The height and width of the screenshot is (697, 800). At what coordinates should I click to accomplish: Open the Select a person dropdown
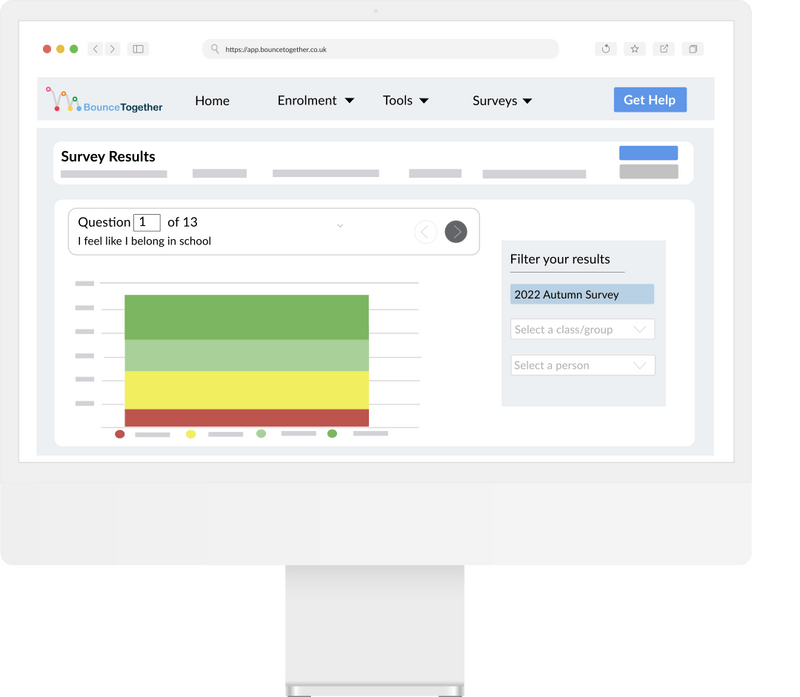click(583, 365)
